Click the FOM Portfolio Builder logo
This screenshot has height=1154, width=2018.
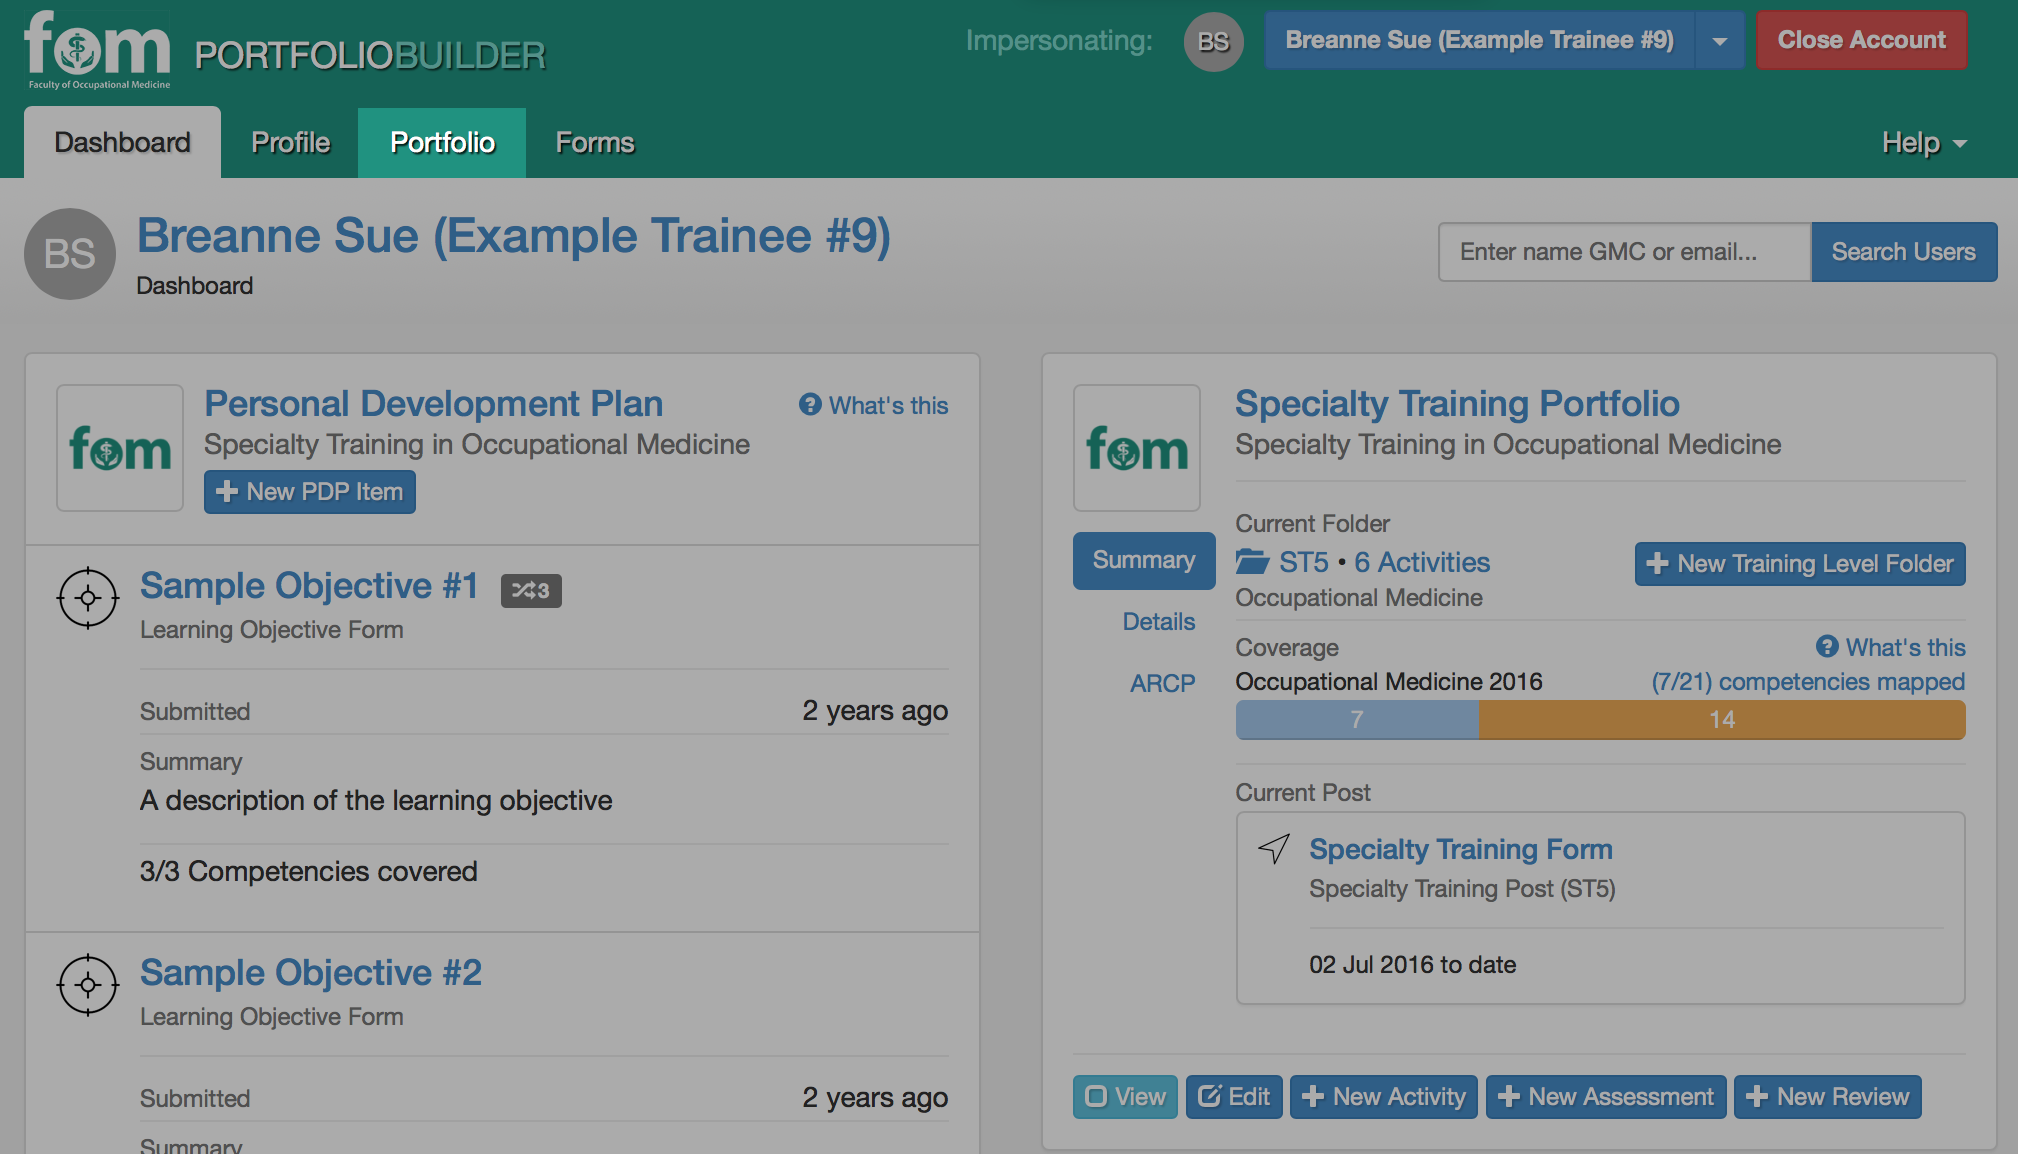point(285,50)
